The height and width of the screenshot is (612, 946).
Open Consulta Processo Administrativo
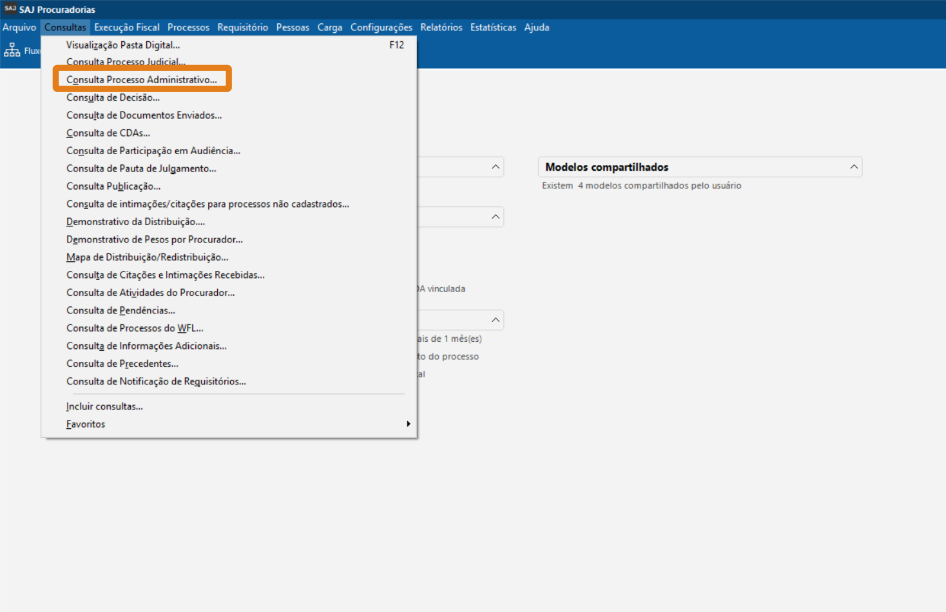coord(141,79)
